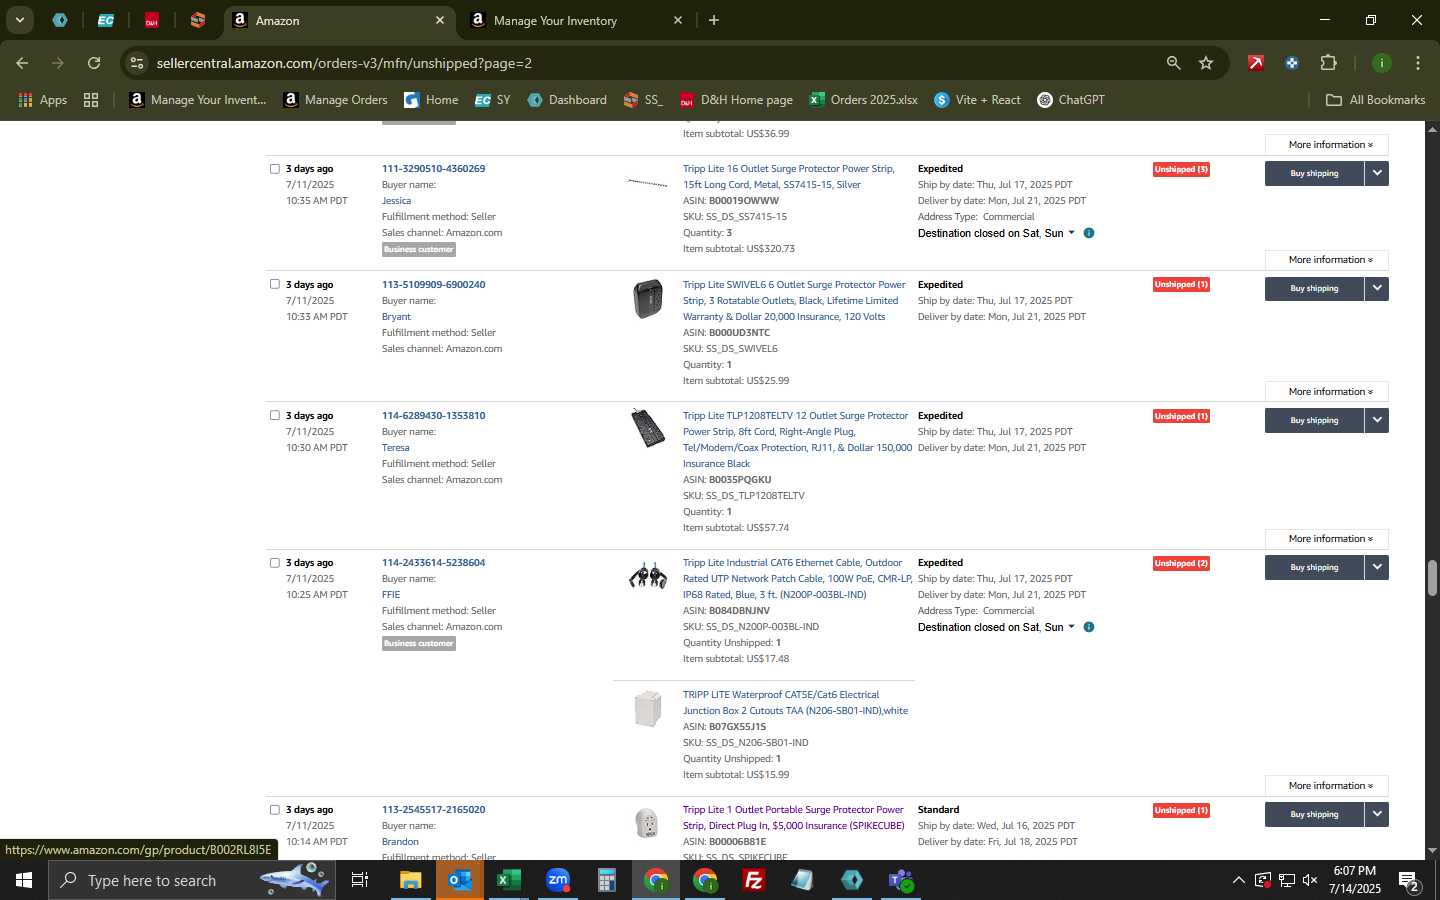Select checkbox for order 113-2545517-2165020

tap(275, 810)
